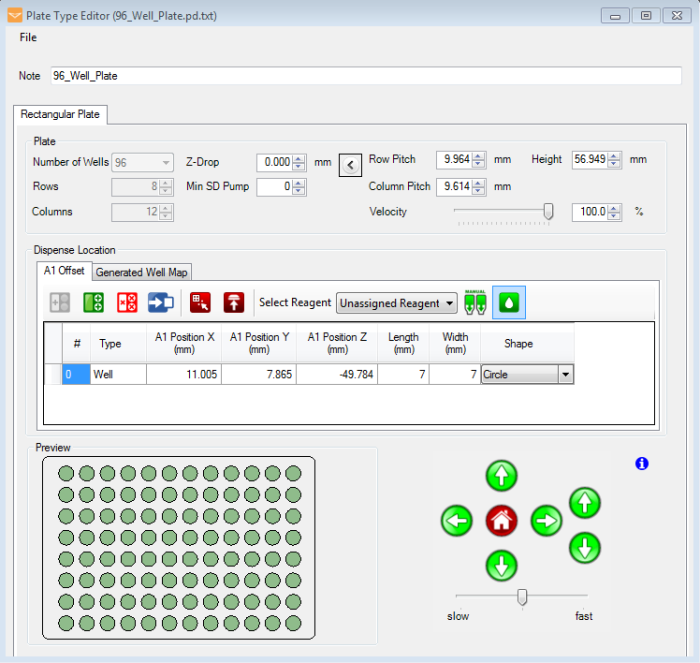Click the blue info icon
The height and width of the screenshot is (663, 700).
pos(642,464)
